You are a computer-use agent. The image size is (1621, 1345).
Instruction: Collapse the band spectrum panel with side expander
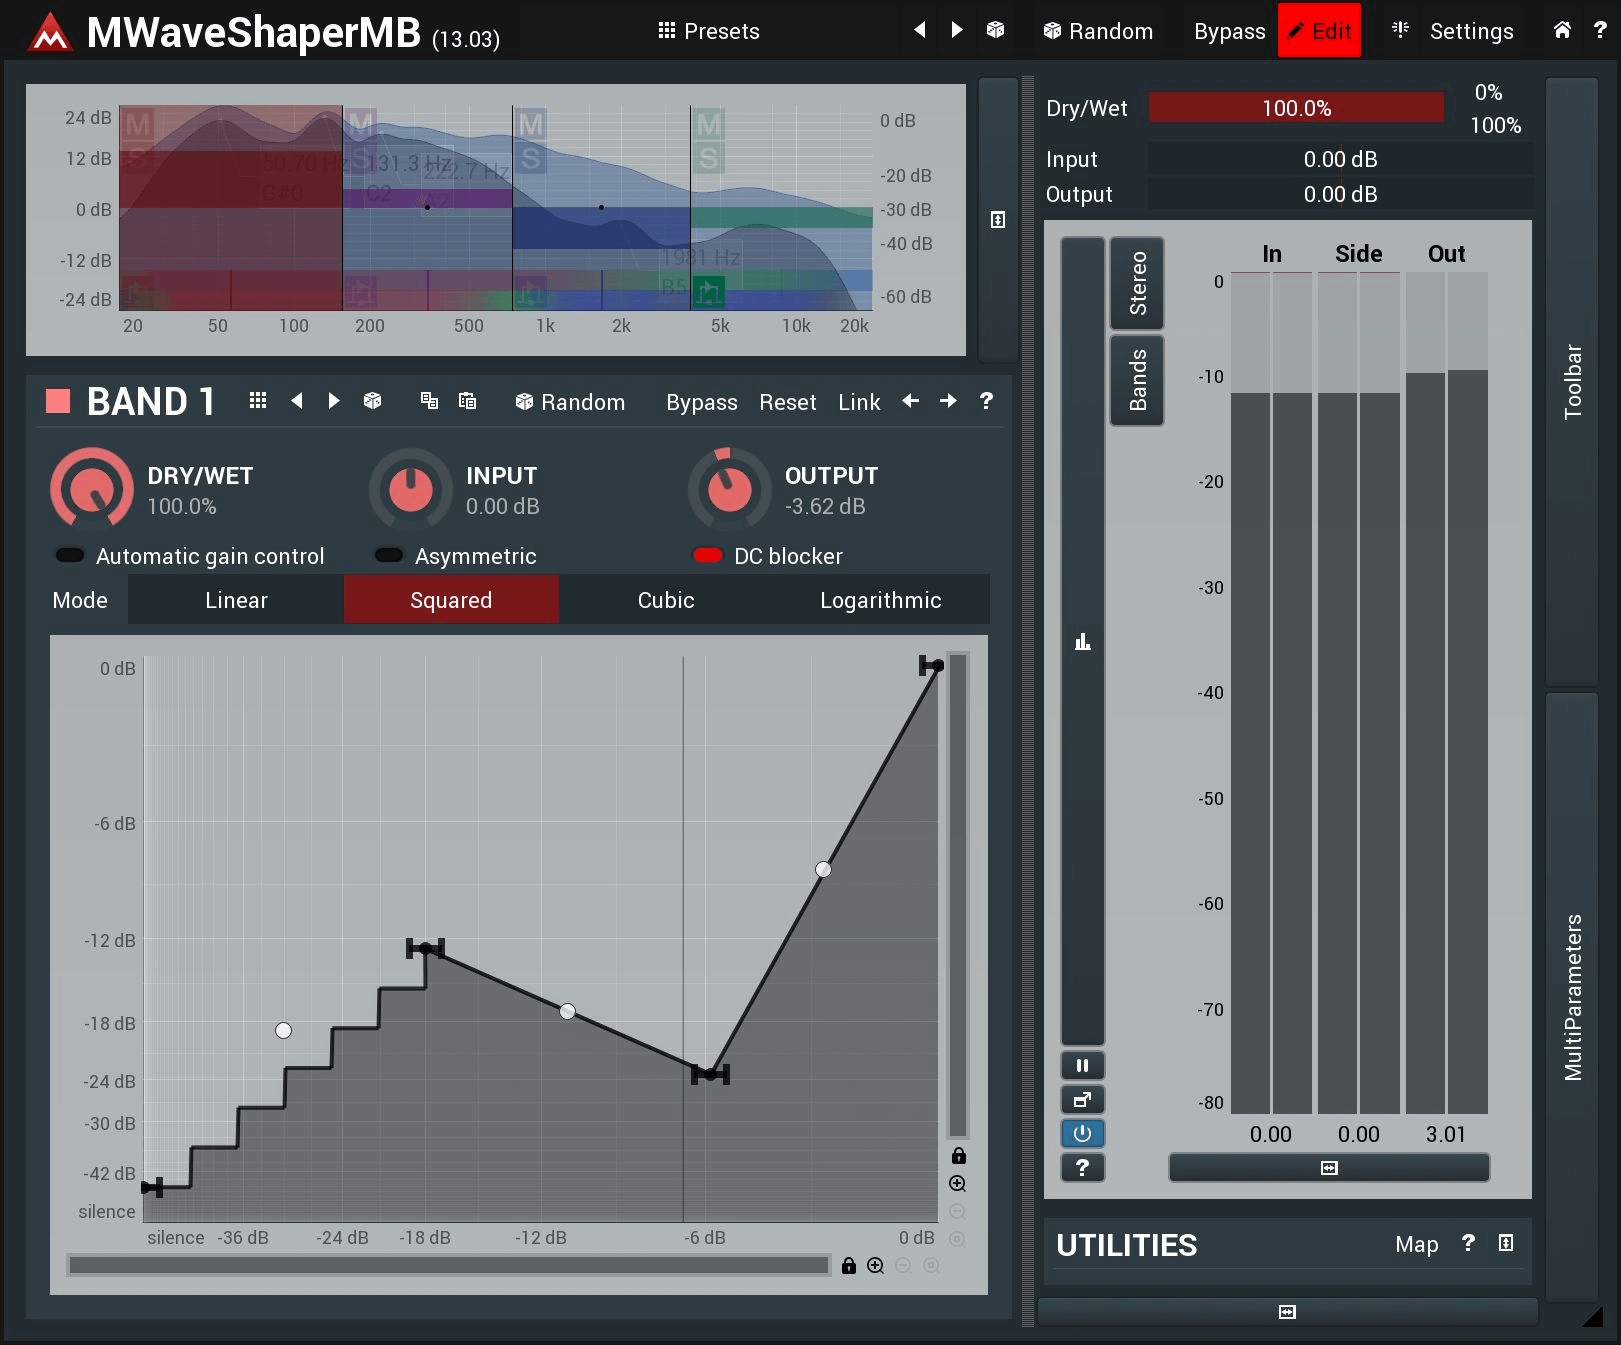pyautogui.click(x=998, y=220)
